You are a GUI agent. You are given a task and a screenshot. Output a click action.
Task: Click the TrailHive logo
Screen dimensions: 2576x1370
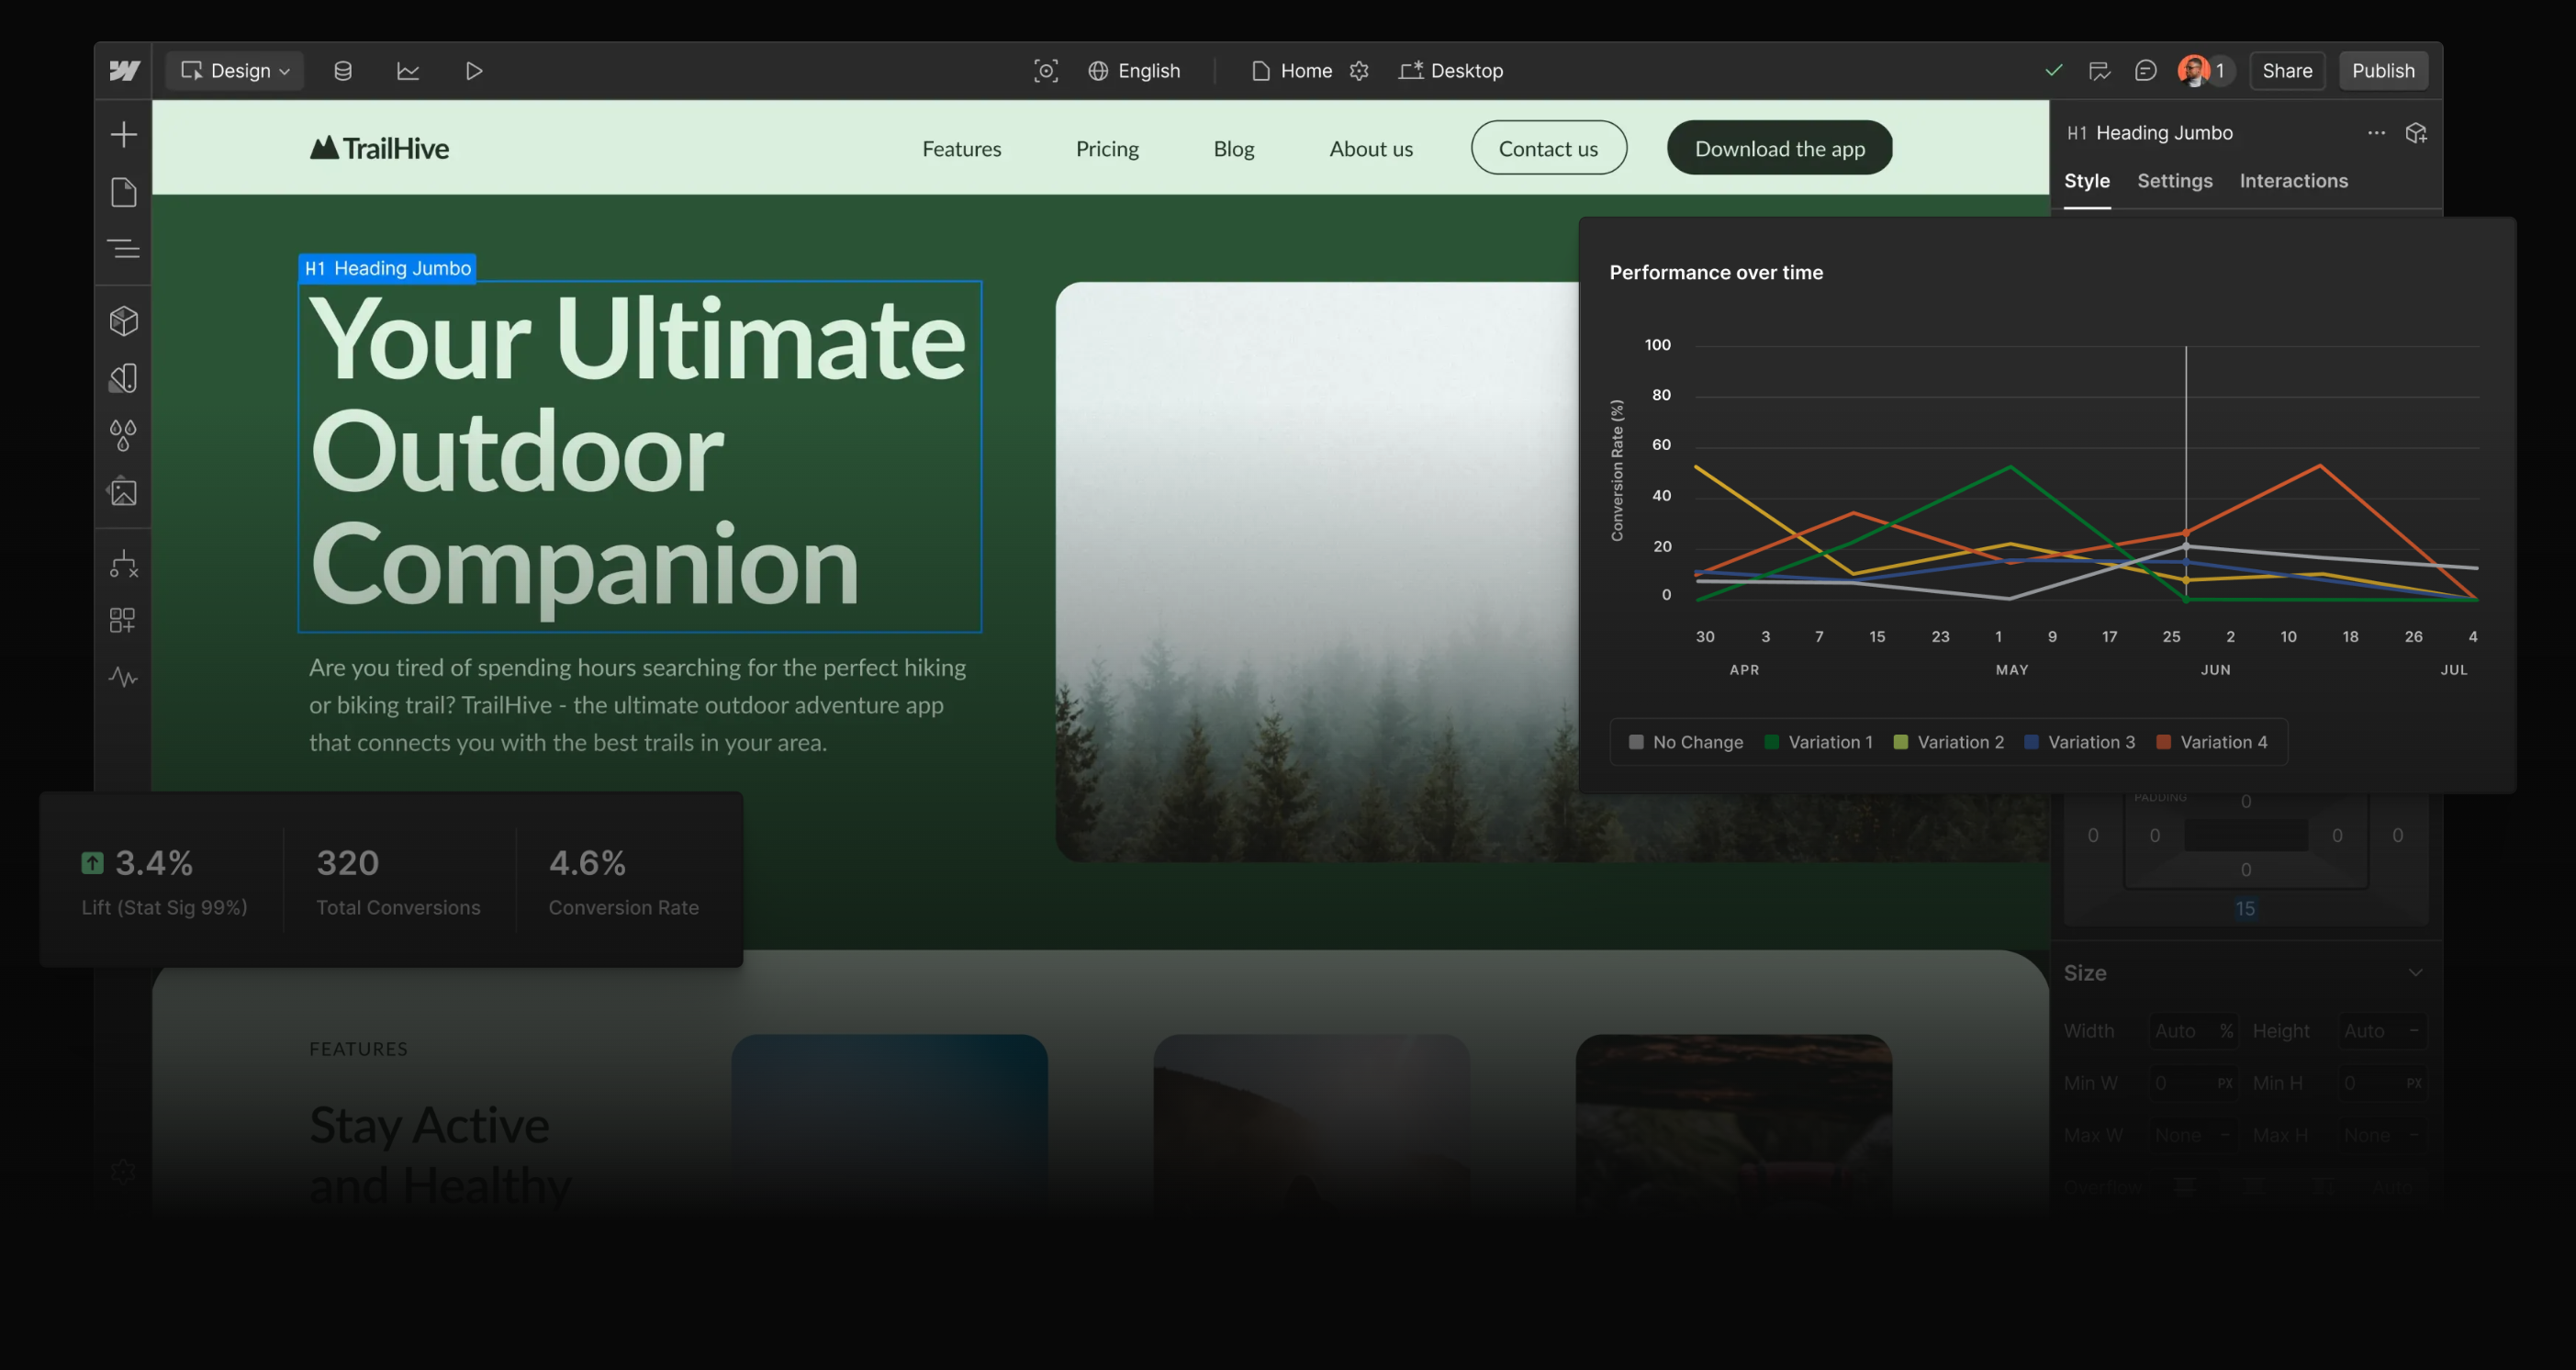(379, 148)
